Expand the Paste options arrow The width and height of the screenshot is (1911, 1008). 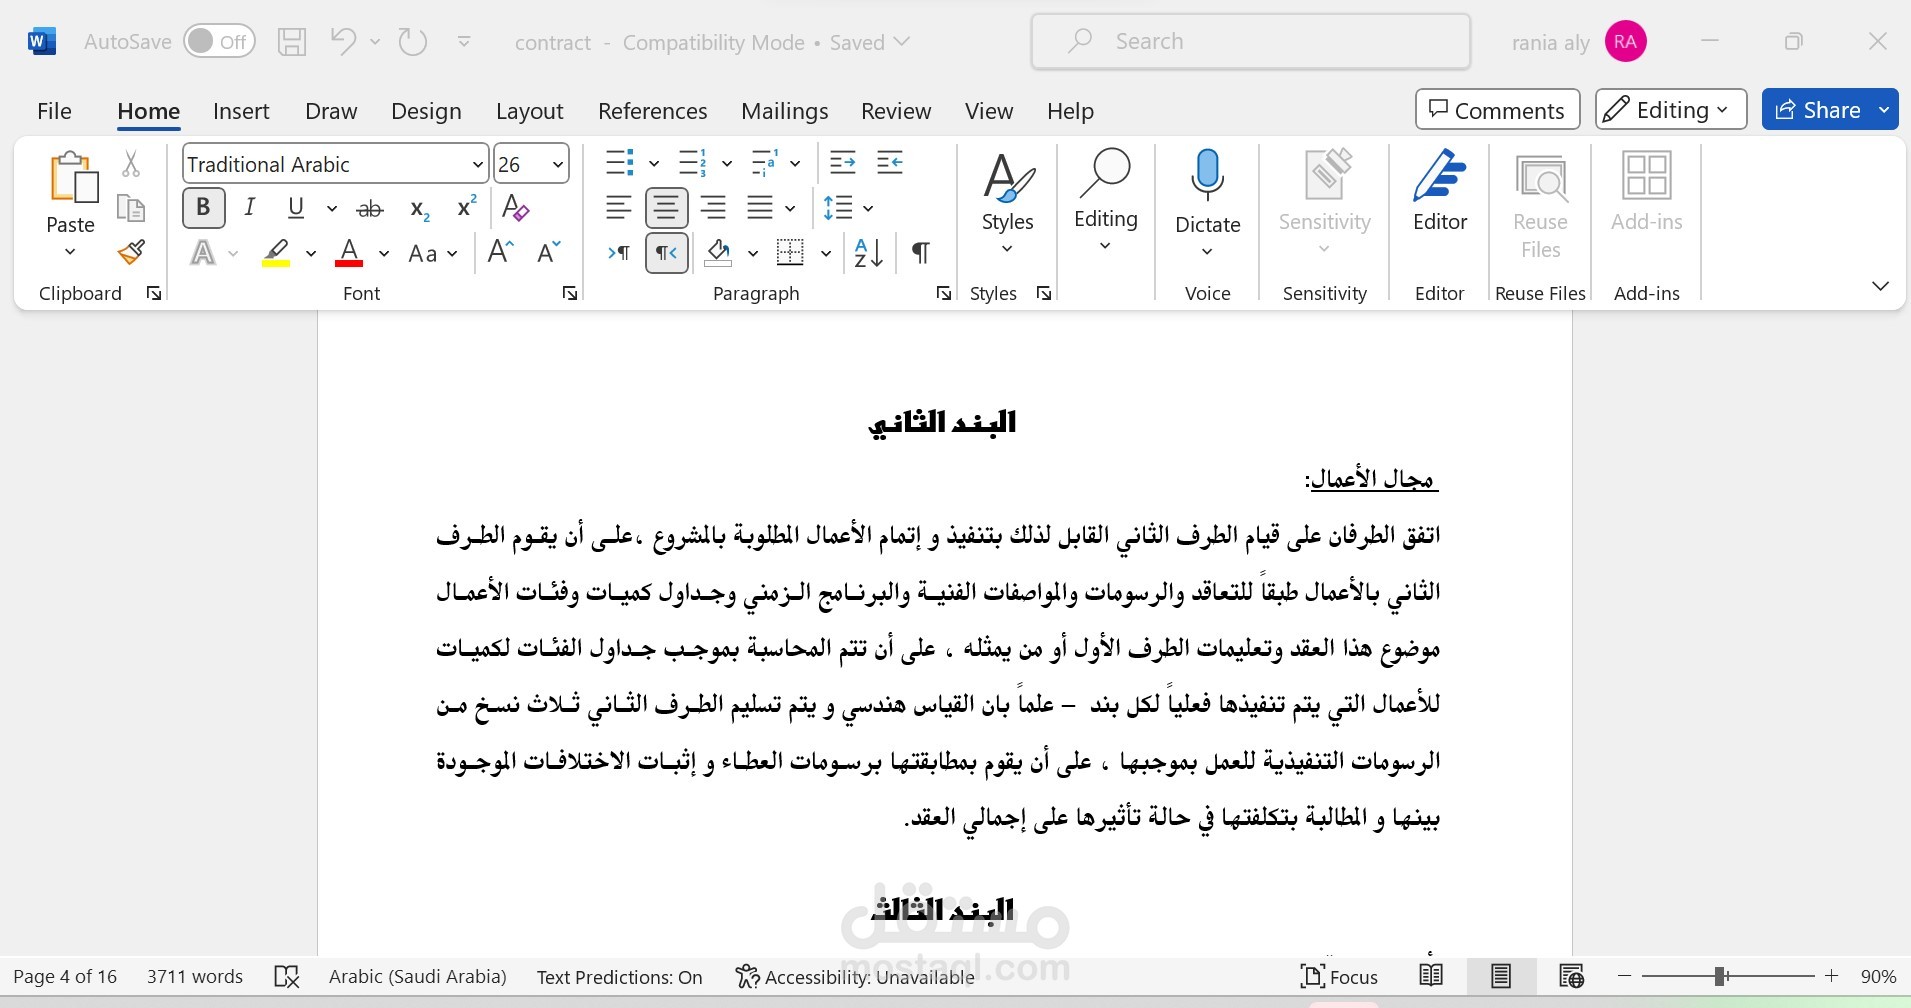coord(70,252)
